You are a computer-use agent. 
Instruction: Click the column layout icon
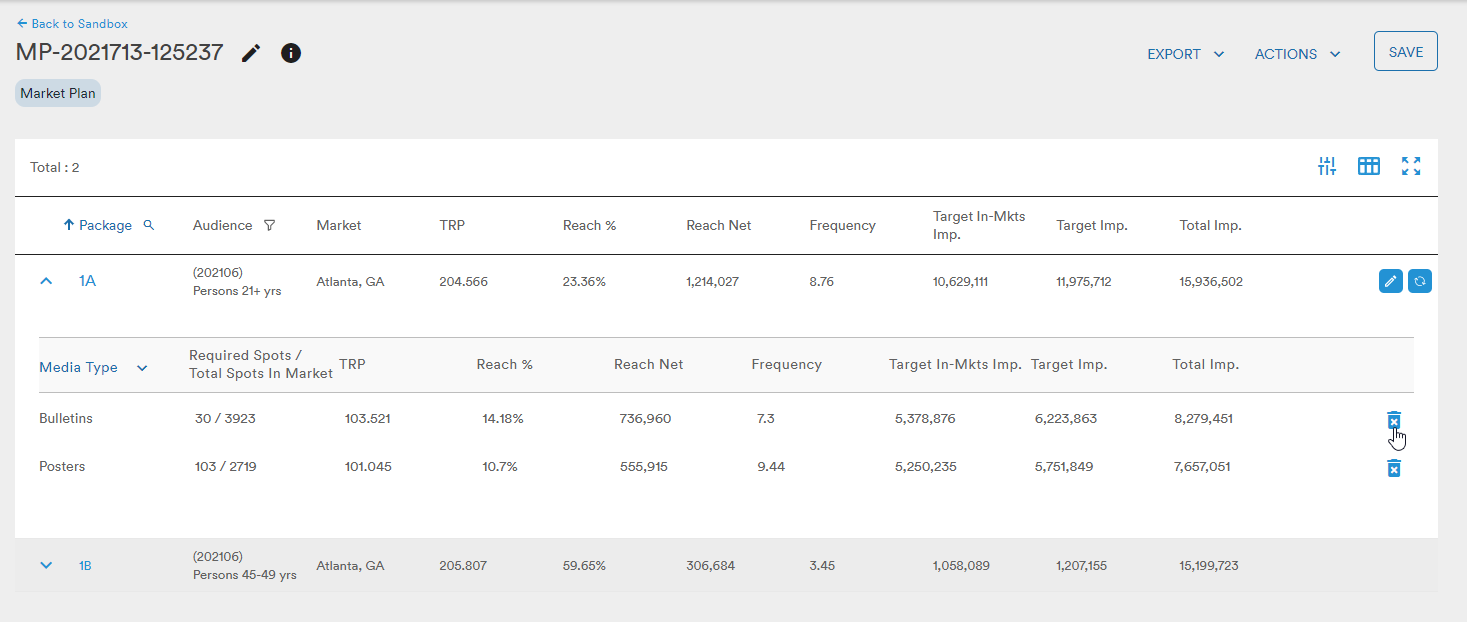pos(1369,167)
